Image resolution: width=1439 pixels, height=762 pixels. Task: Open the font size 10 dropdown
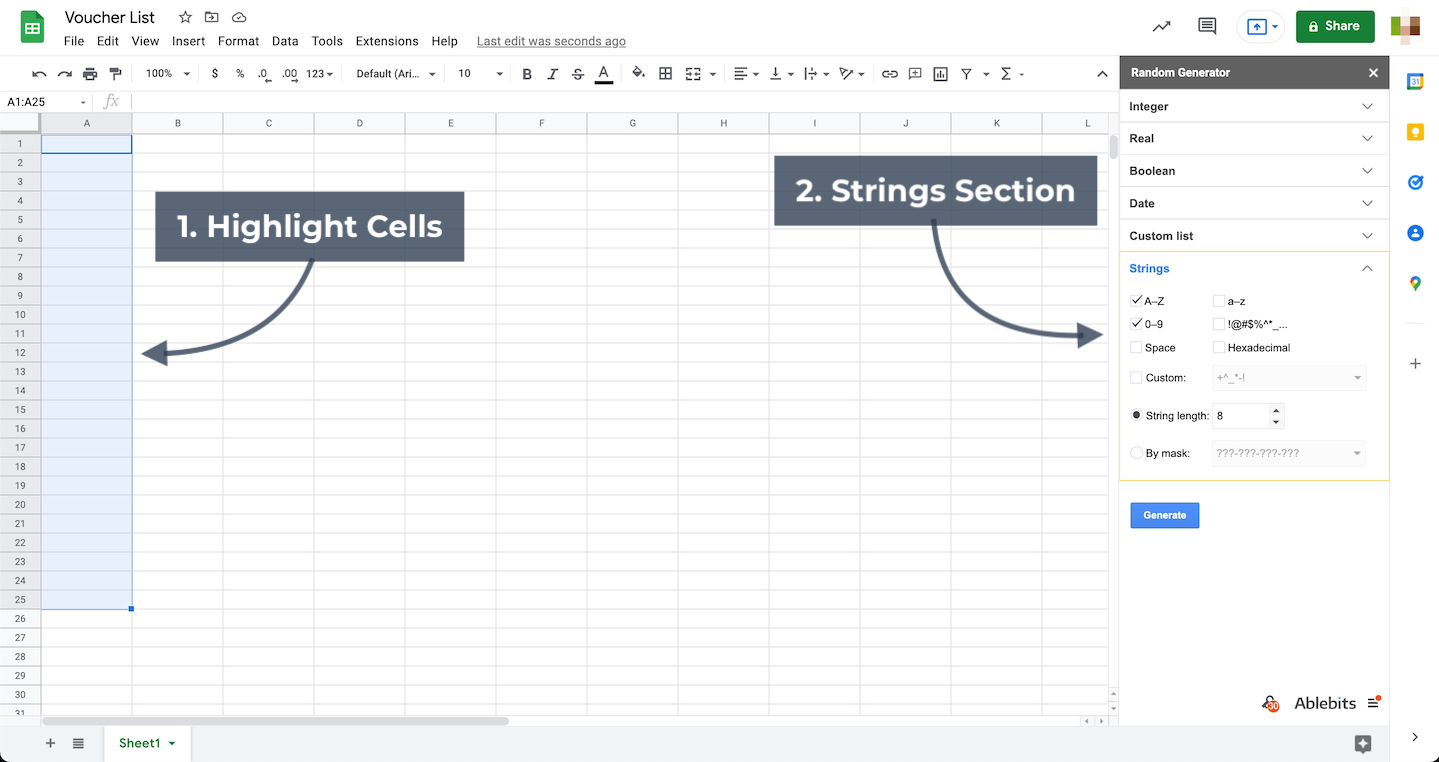coord(480,74)
